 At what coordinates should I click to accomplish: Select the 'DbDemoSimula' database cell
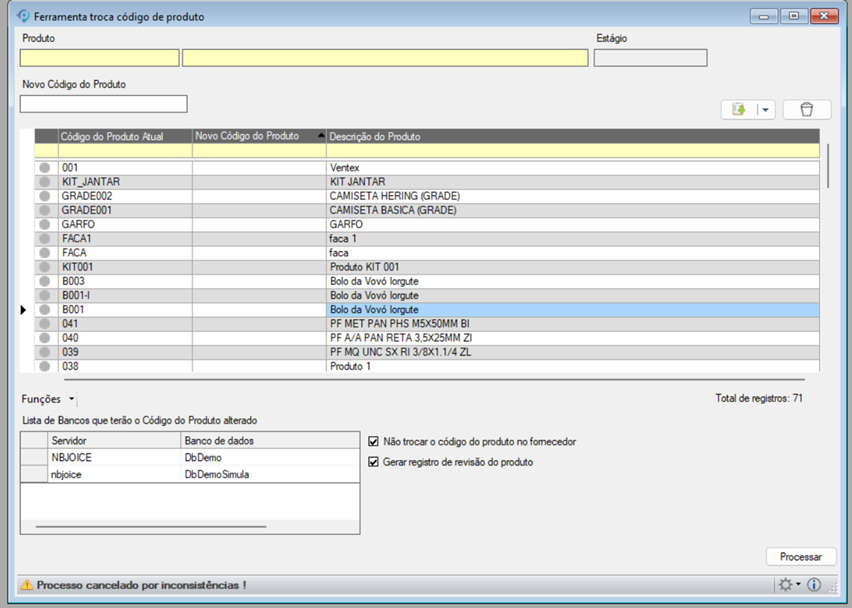pyautogui.click(x=270, y=474)
